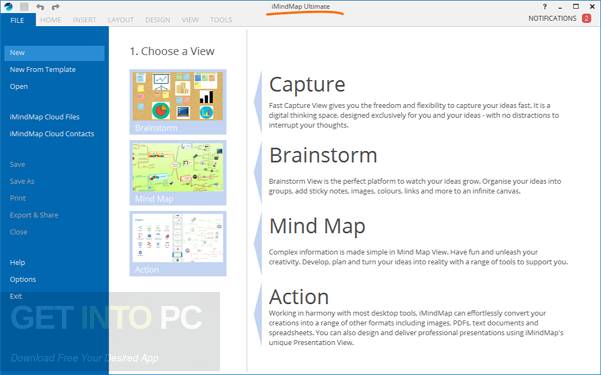Screen dimensions: 601x375
Task: Click the Save icon in quick access toolbar
Action: 24,7
